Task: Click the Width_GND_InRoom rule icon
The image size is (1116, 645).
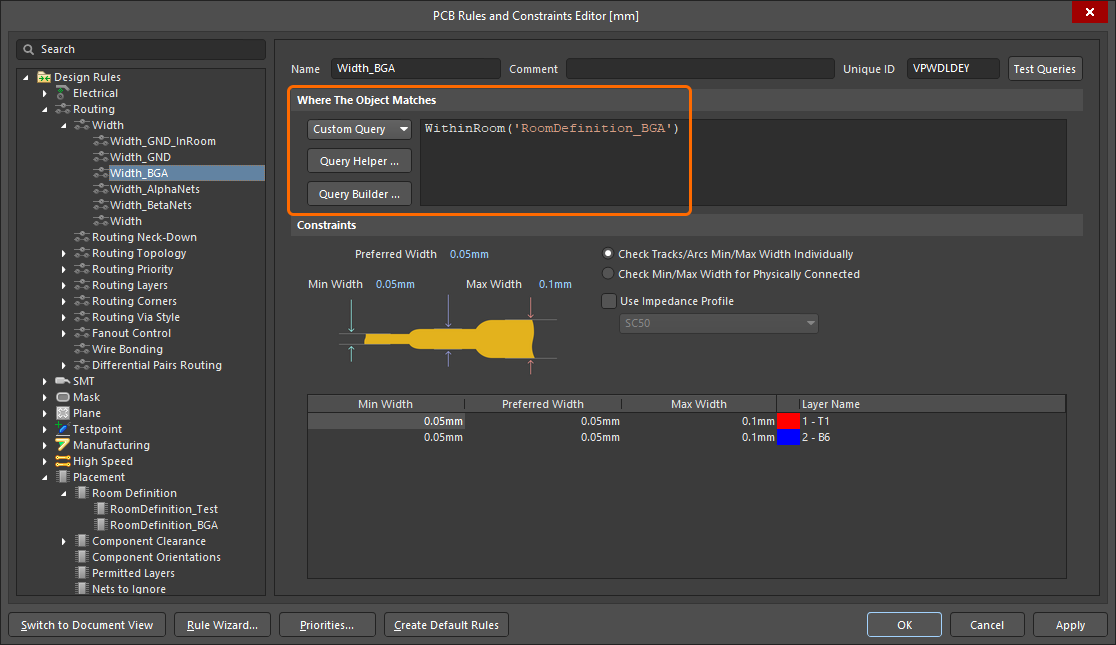Action: pos(100,141)
